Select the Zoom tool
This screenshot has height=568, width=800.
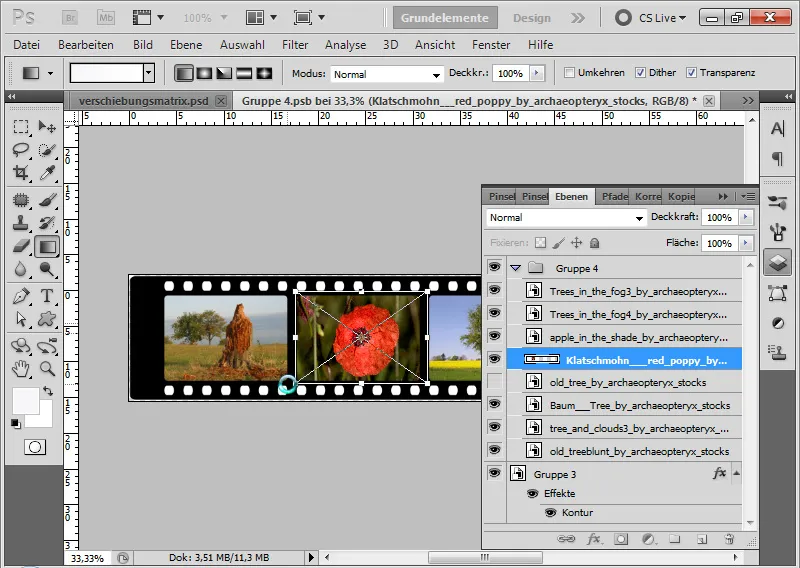(47, 368)
